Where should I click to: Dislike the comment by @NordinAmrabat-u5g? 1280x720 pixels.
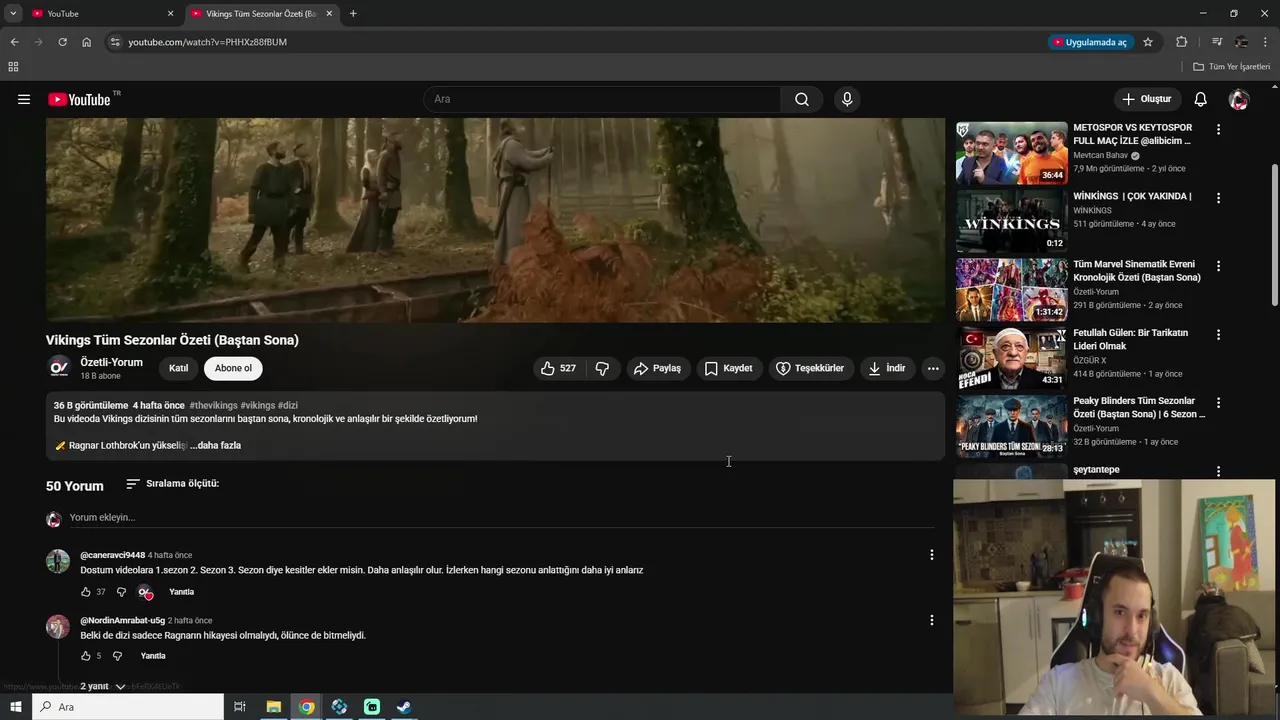pos(117,656)
